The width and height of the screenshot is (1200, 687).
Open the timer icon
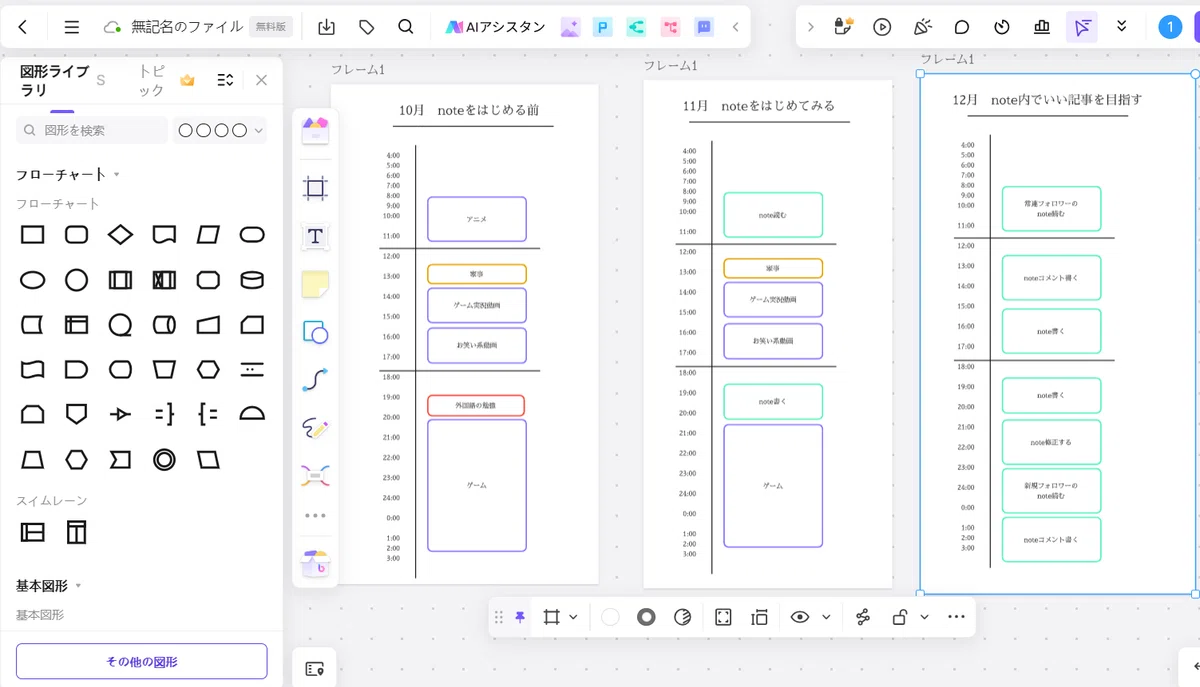(1002, 27)
